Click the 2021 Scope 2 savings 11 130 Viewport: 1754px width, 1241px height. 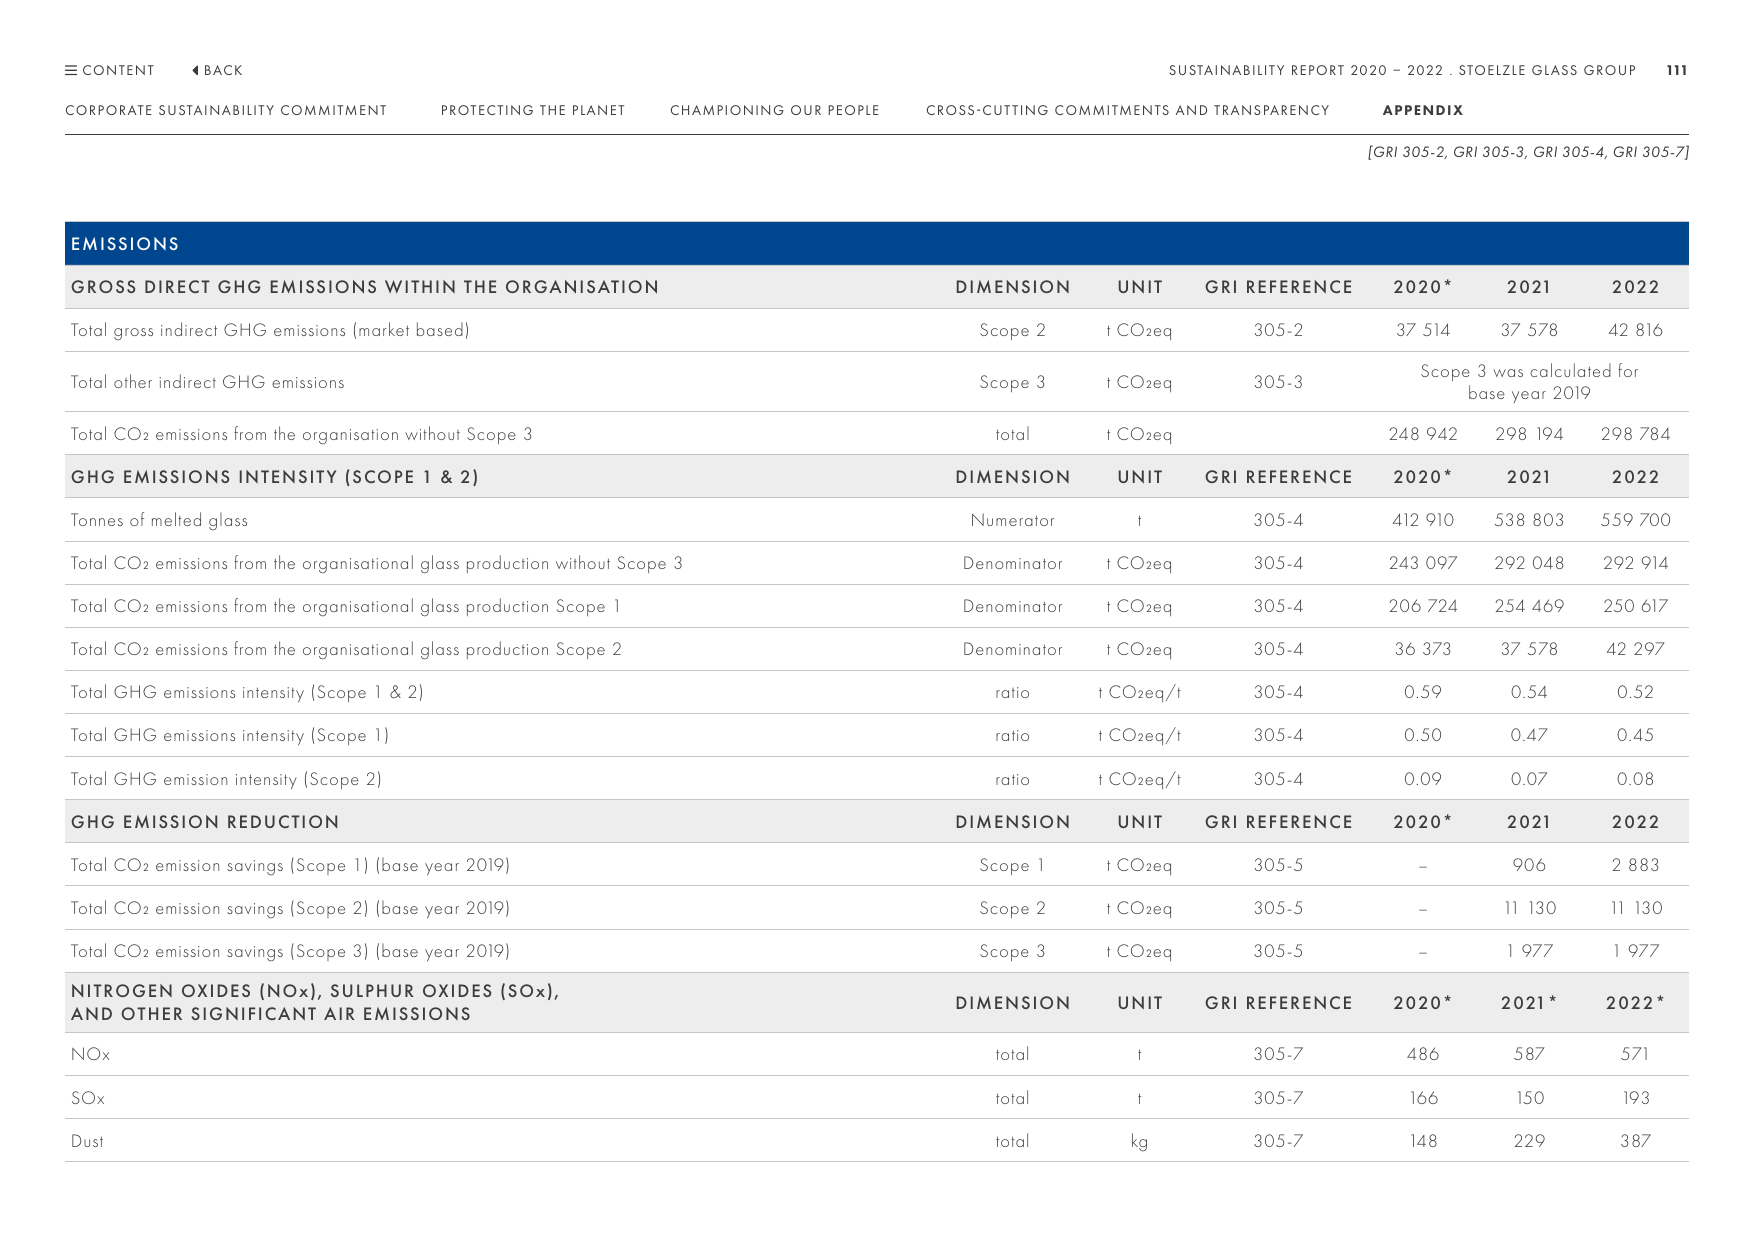tap(1530, 908)
